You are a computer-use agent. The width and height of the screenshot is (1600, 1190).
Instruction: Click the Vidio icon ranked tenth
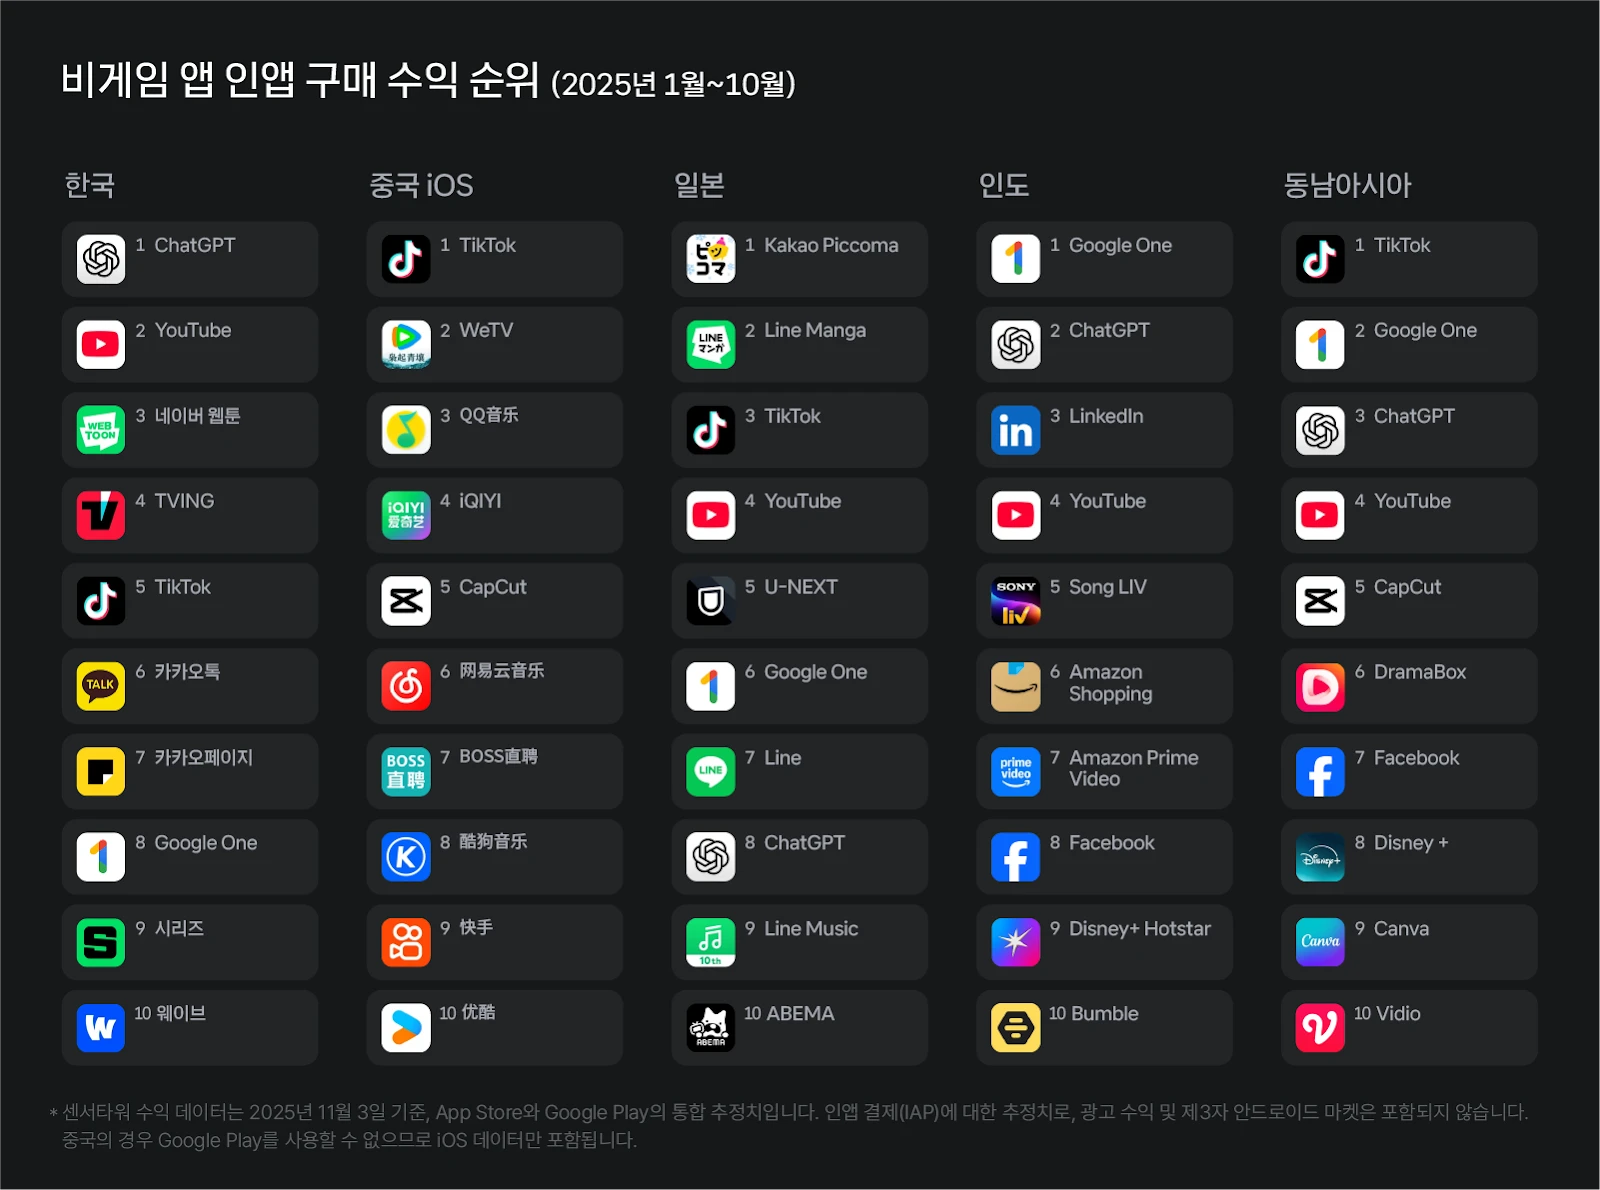point(1320,1028)
